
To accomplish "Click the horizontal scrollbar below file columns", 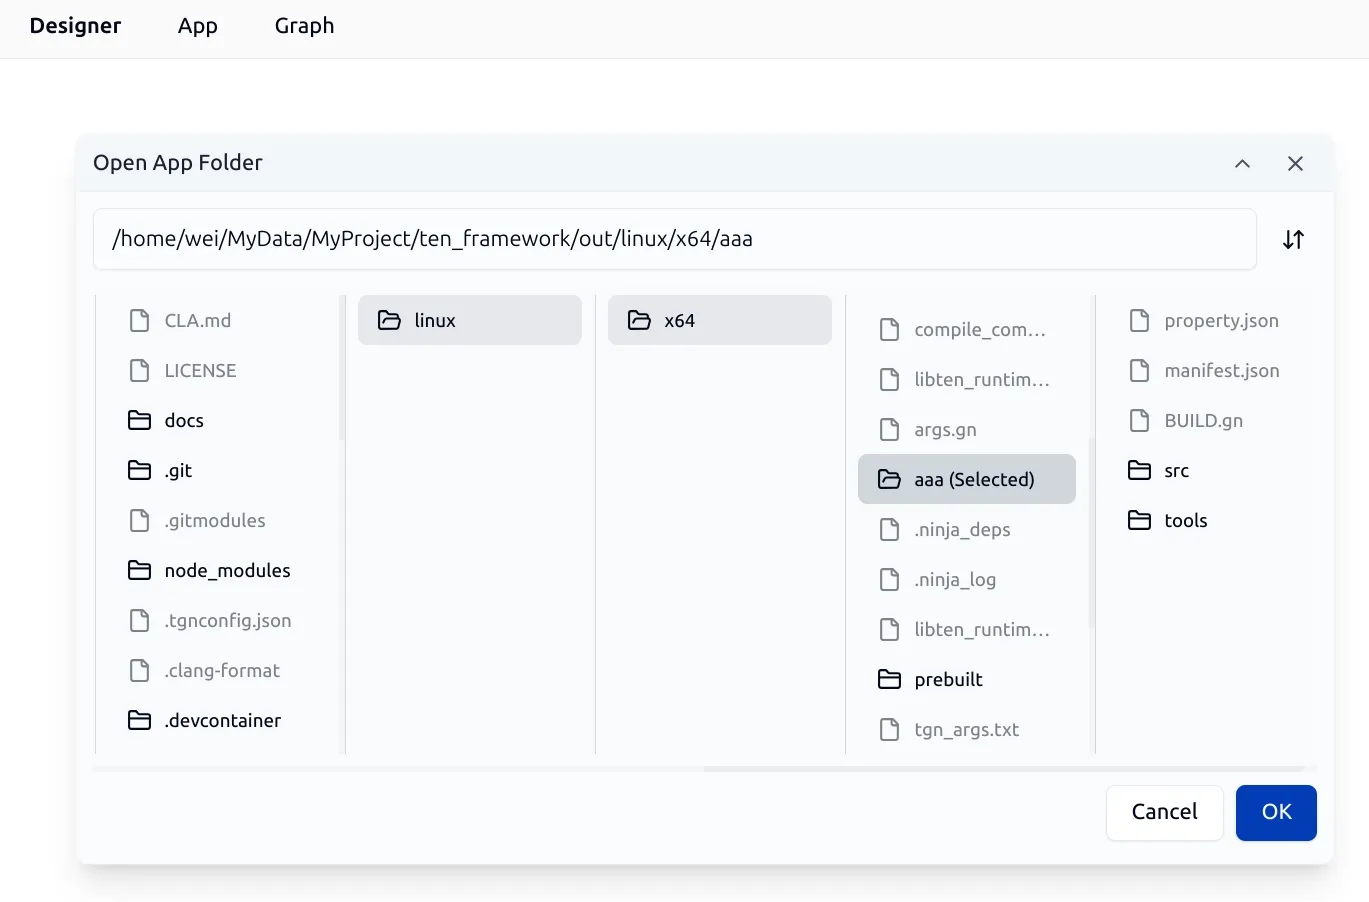I will click(x=1004, y=769).
